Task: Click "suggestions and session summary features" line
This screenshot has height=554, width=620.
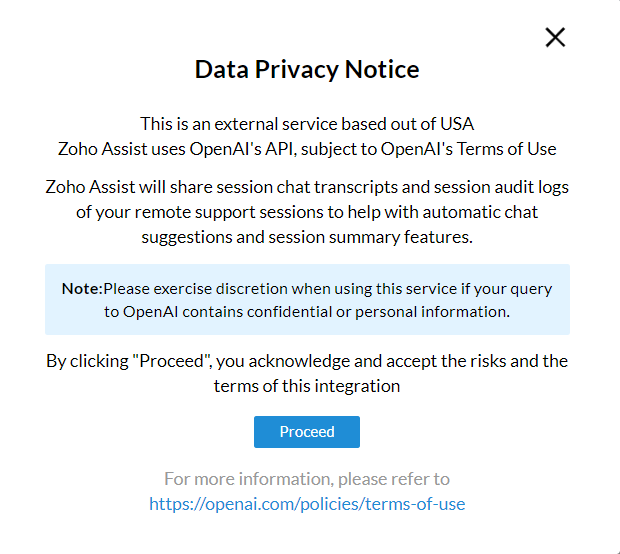Action: tap(307, 236)
